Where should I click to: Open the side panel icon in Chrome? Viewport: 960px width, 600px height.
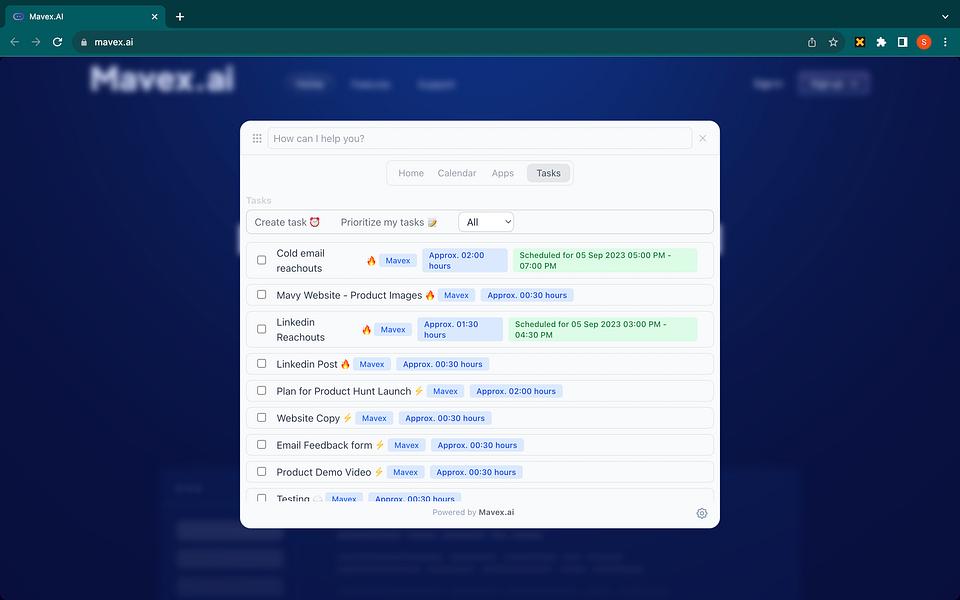pos(902,42)
